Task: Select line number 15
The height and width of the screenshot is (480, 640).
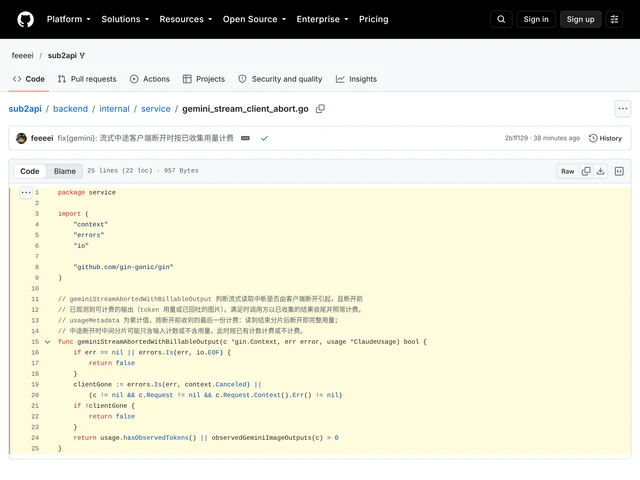Action: (35, 342)
